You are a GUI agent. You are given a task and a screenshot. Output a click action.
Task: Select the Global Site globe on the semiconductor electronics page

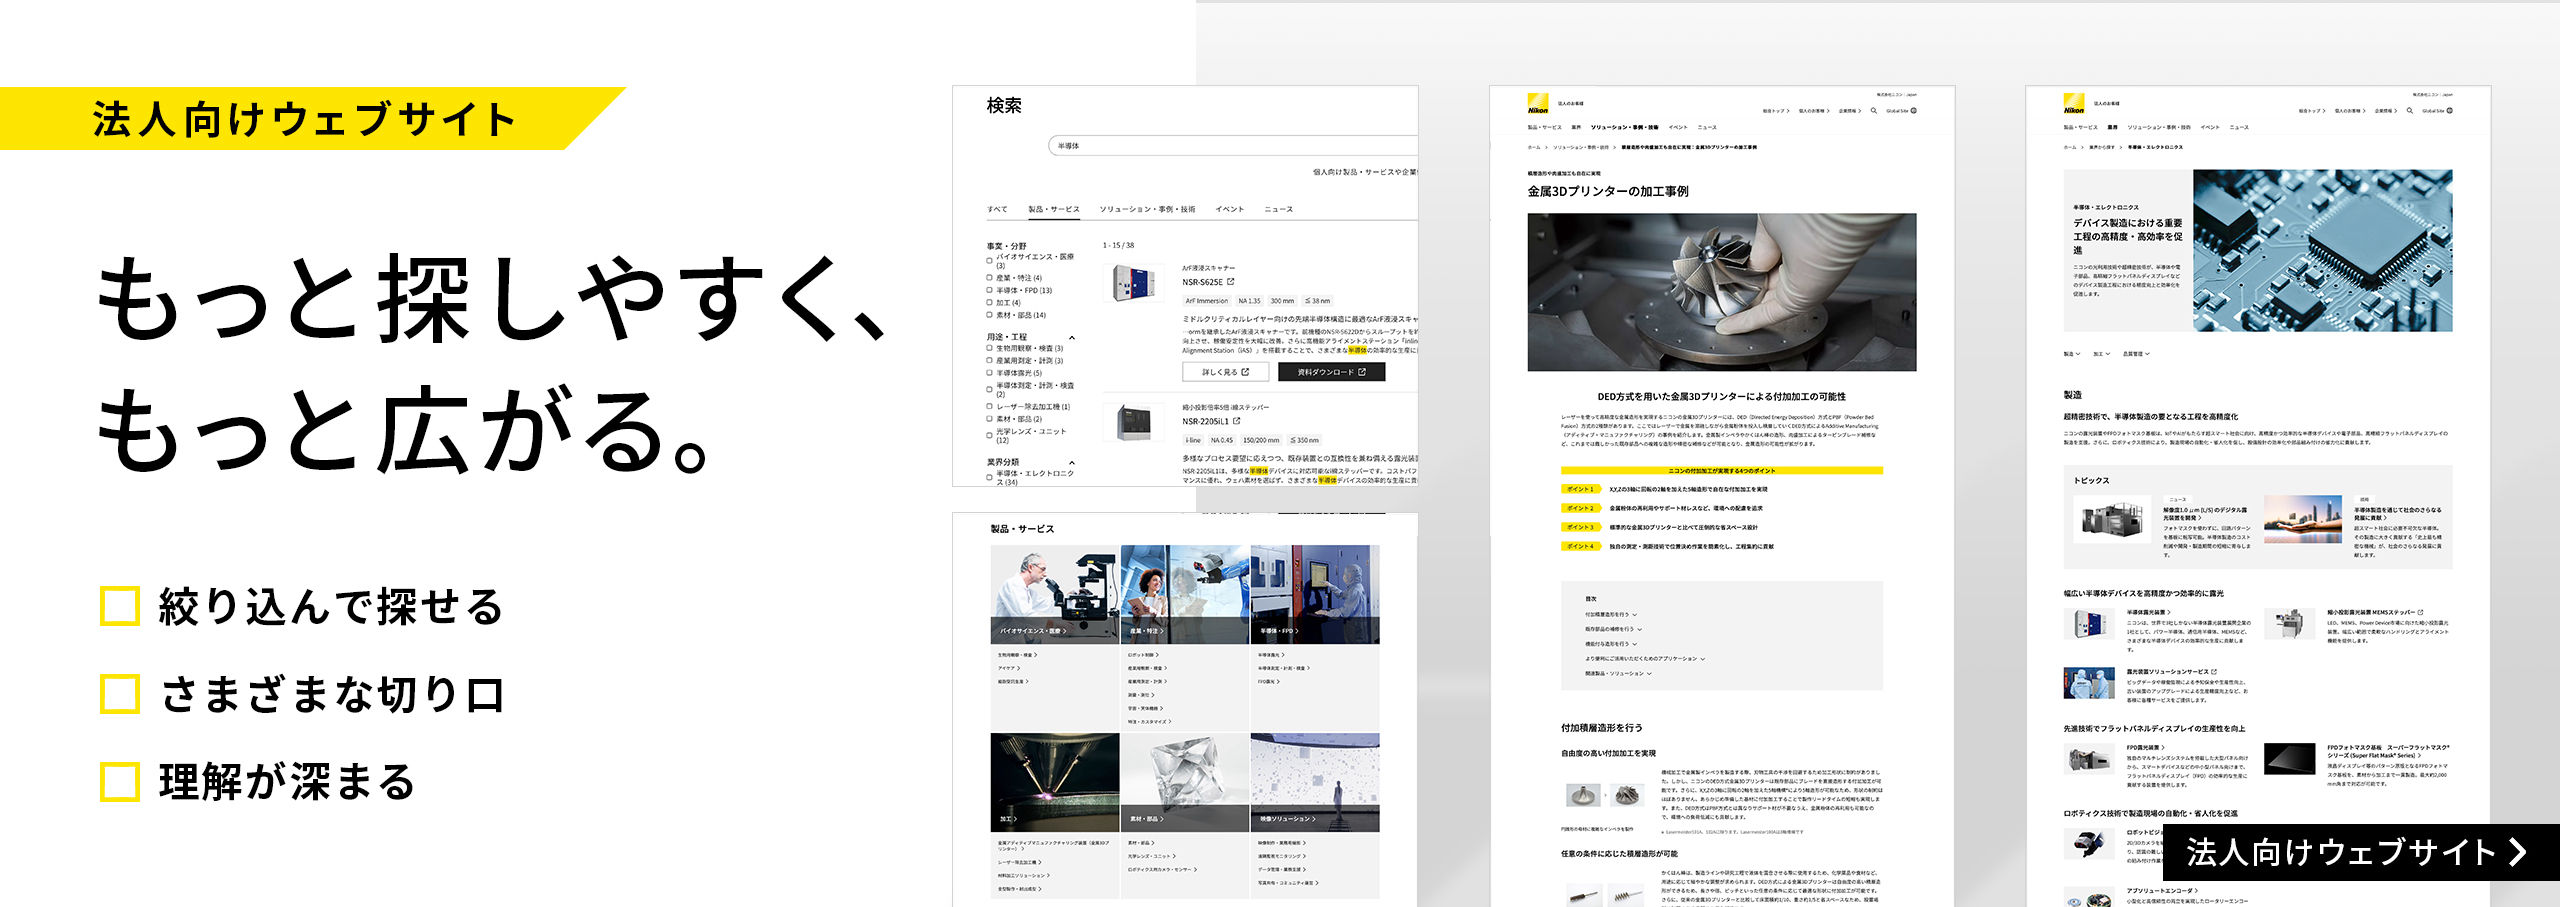2450,111
